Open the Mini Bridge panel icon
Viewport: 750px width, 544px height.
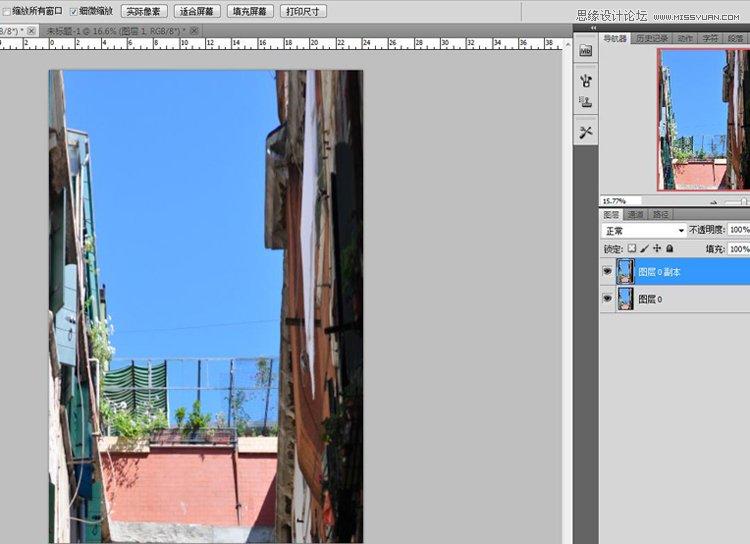[586, 50]
